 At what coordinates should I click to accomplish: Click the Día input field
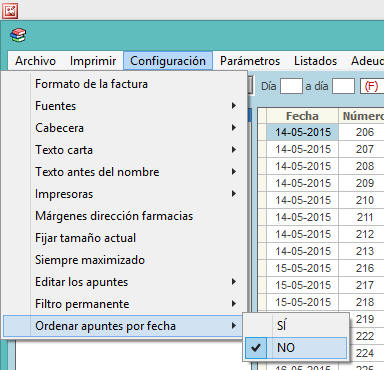point(291,86)
